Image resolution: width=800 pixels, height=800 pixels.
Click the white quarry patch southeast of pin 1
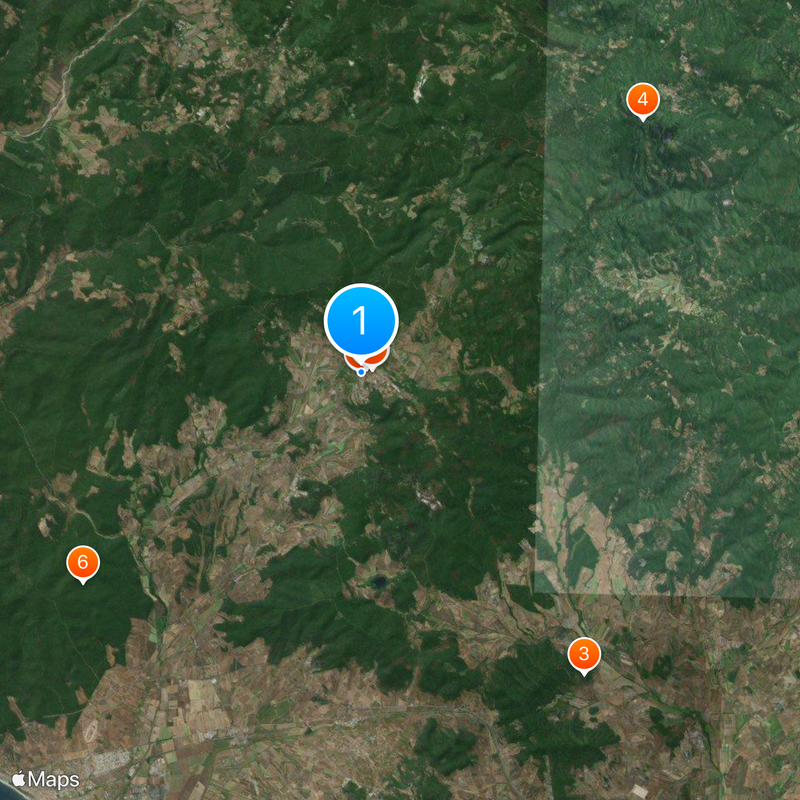(x=428, y=497)
